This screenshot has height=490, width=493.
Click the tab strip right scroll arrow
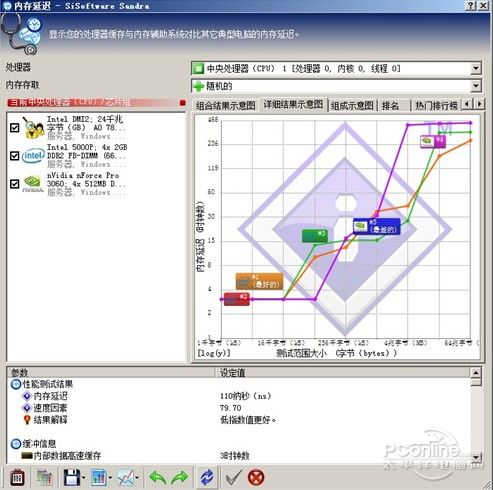point(479,104)
